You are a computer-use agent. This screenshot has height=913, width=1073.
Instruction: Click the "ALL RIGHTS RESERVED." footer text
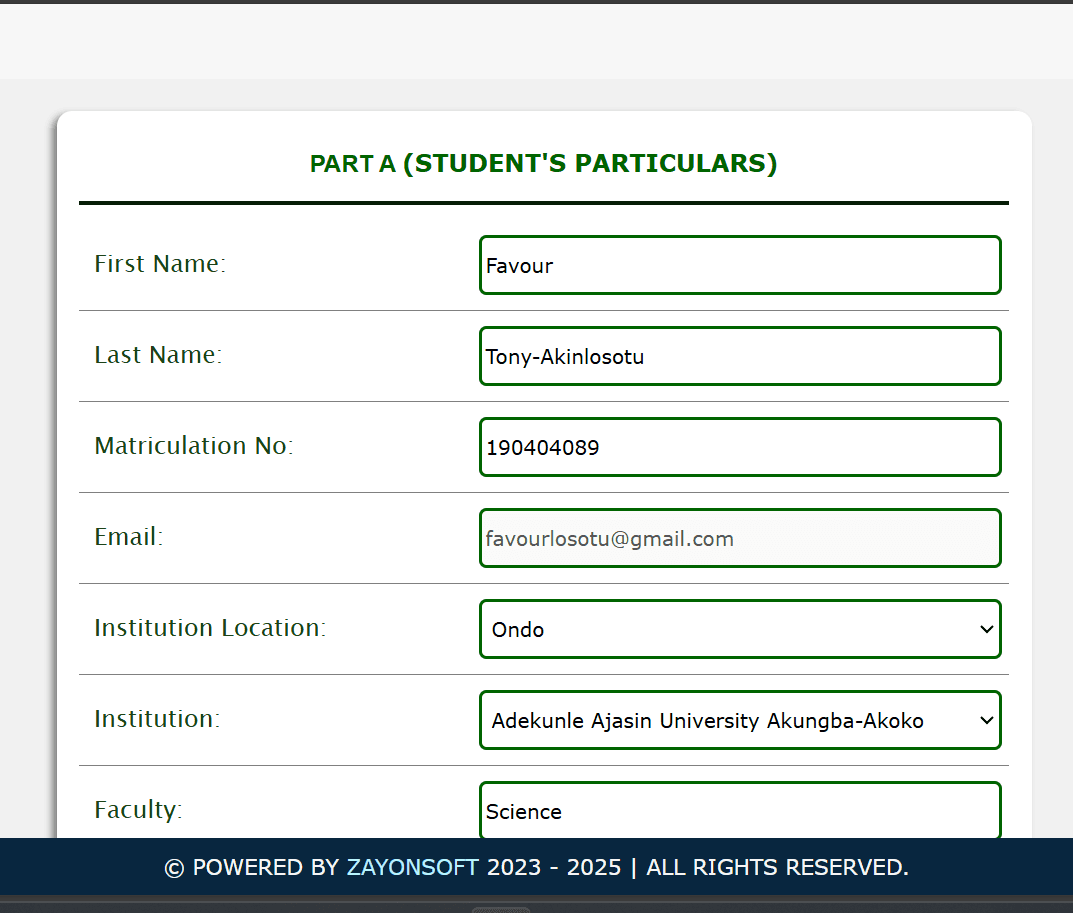(x=777, y=867)
